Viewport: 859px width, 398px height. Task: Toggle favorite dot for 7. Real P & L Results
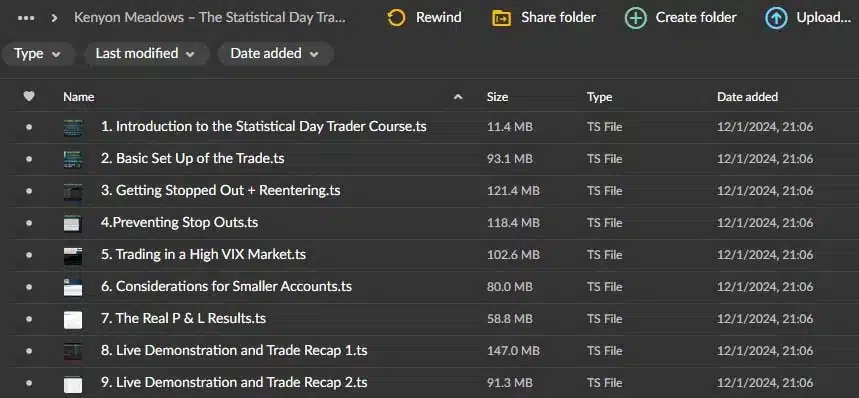[29, 319]
